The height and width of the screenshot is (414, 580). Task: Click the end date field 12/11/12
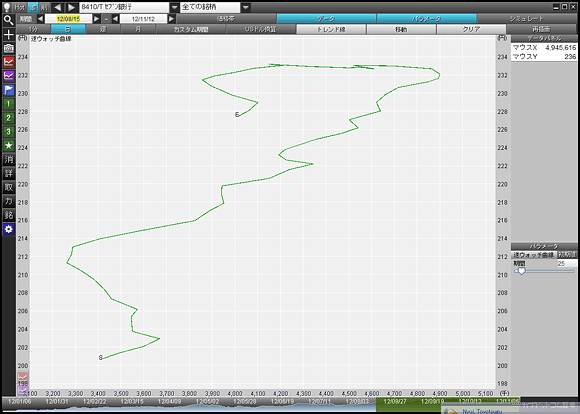(144, 19)
